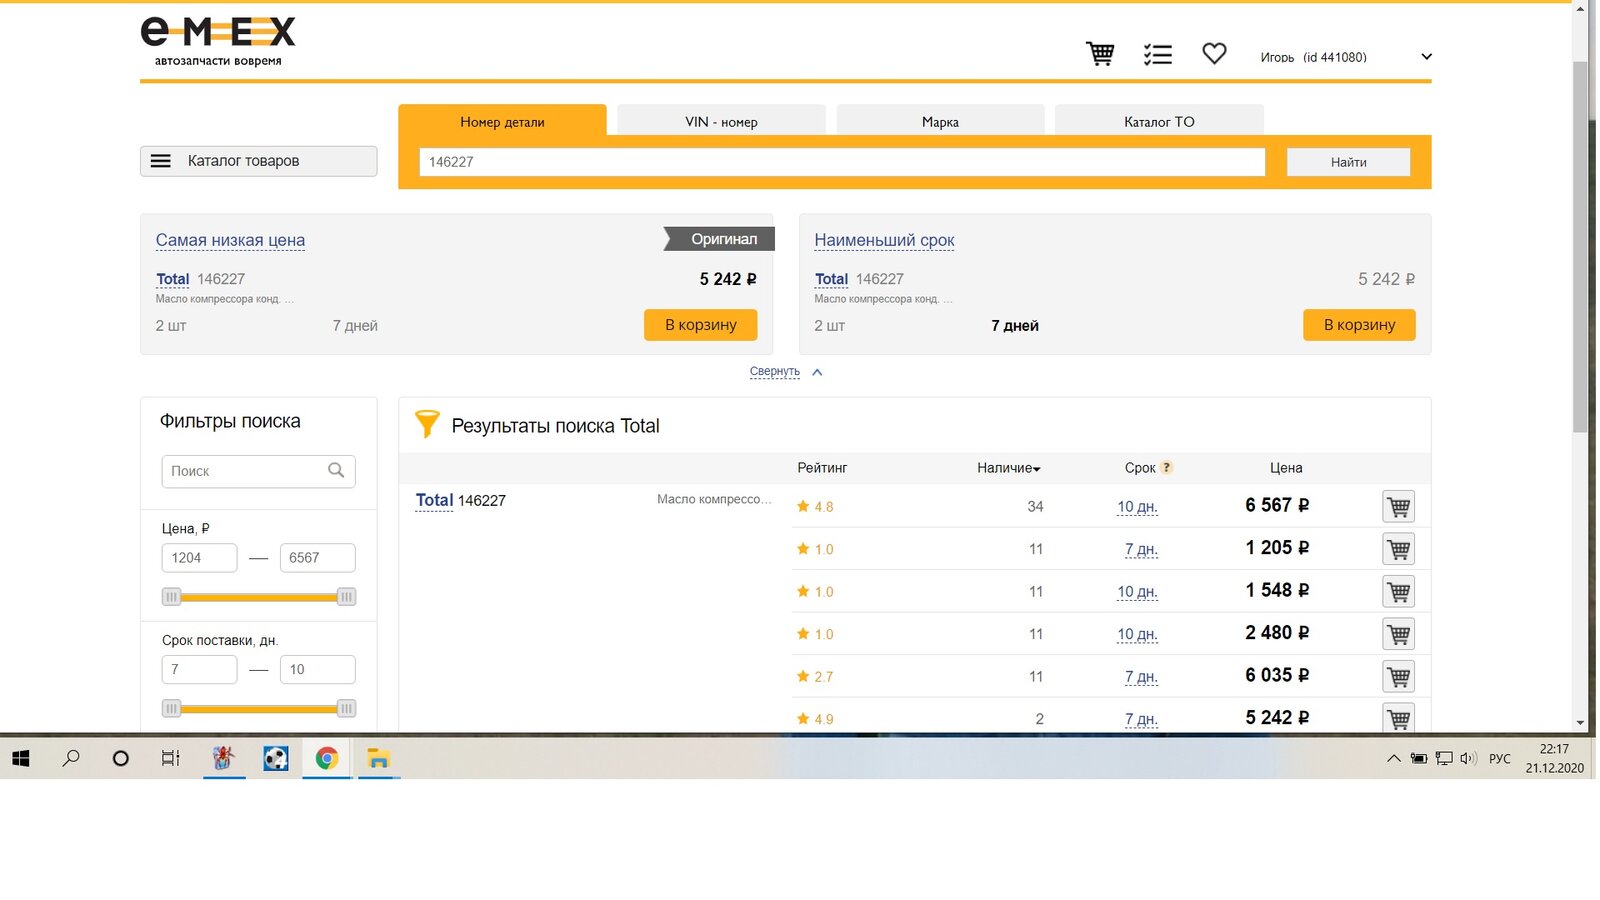This screenshot has width=1600, height=900.
Task: Sort by Рейтинг column header
Action: pyautogui.click(x=822, y=468)
